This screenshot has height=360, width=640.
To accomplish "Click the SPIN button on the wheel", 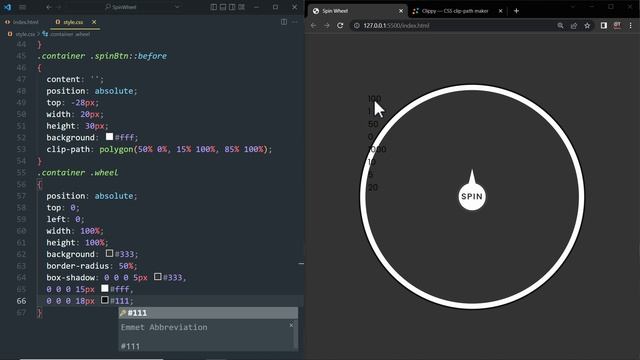I will coord(472,196).
